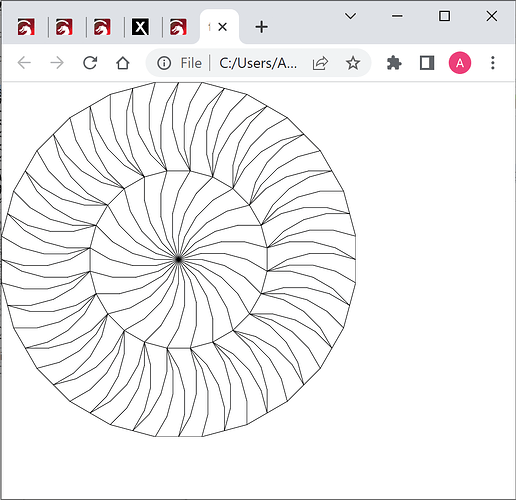Click the reload page icon
The height and width of the screenshot is (500, 516).
90,63
